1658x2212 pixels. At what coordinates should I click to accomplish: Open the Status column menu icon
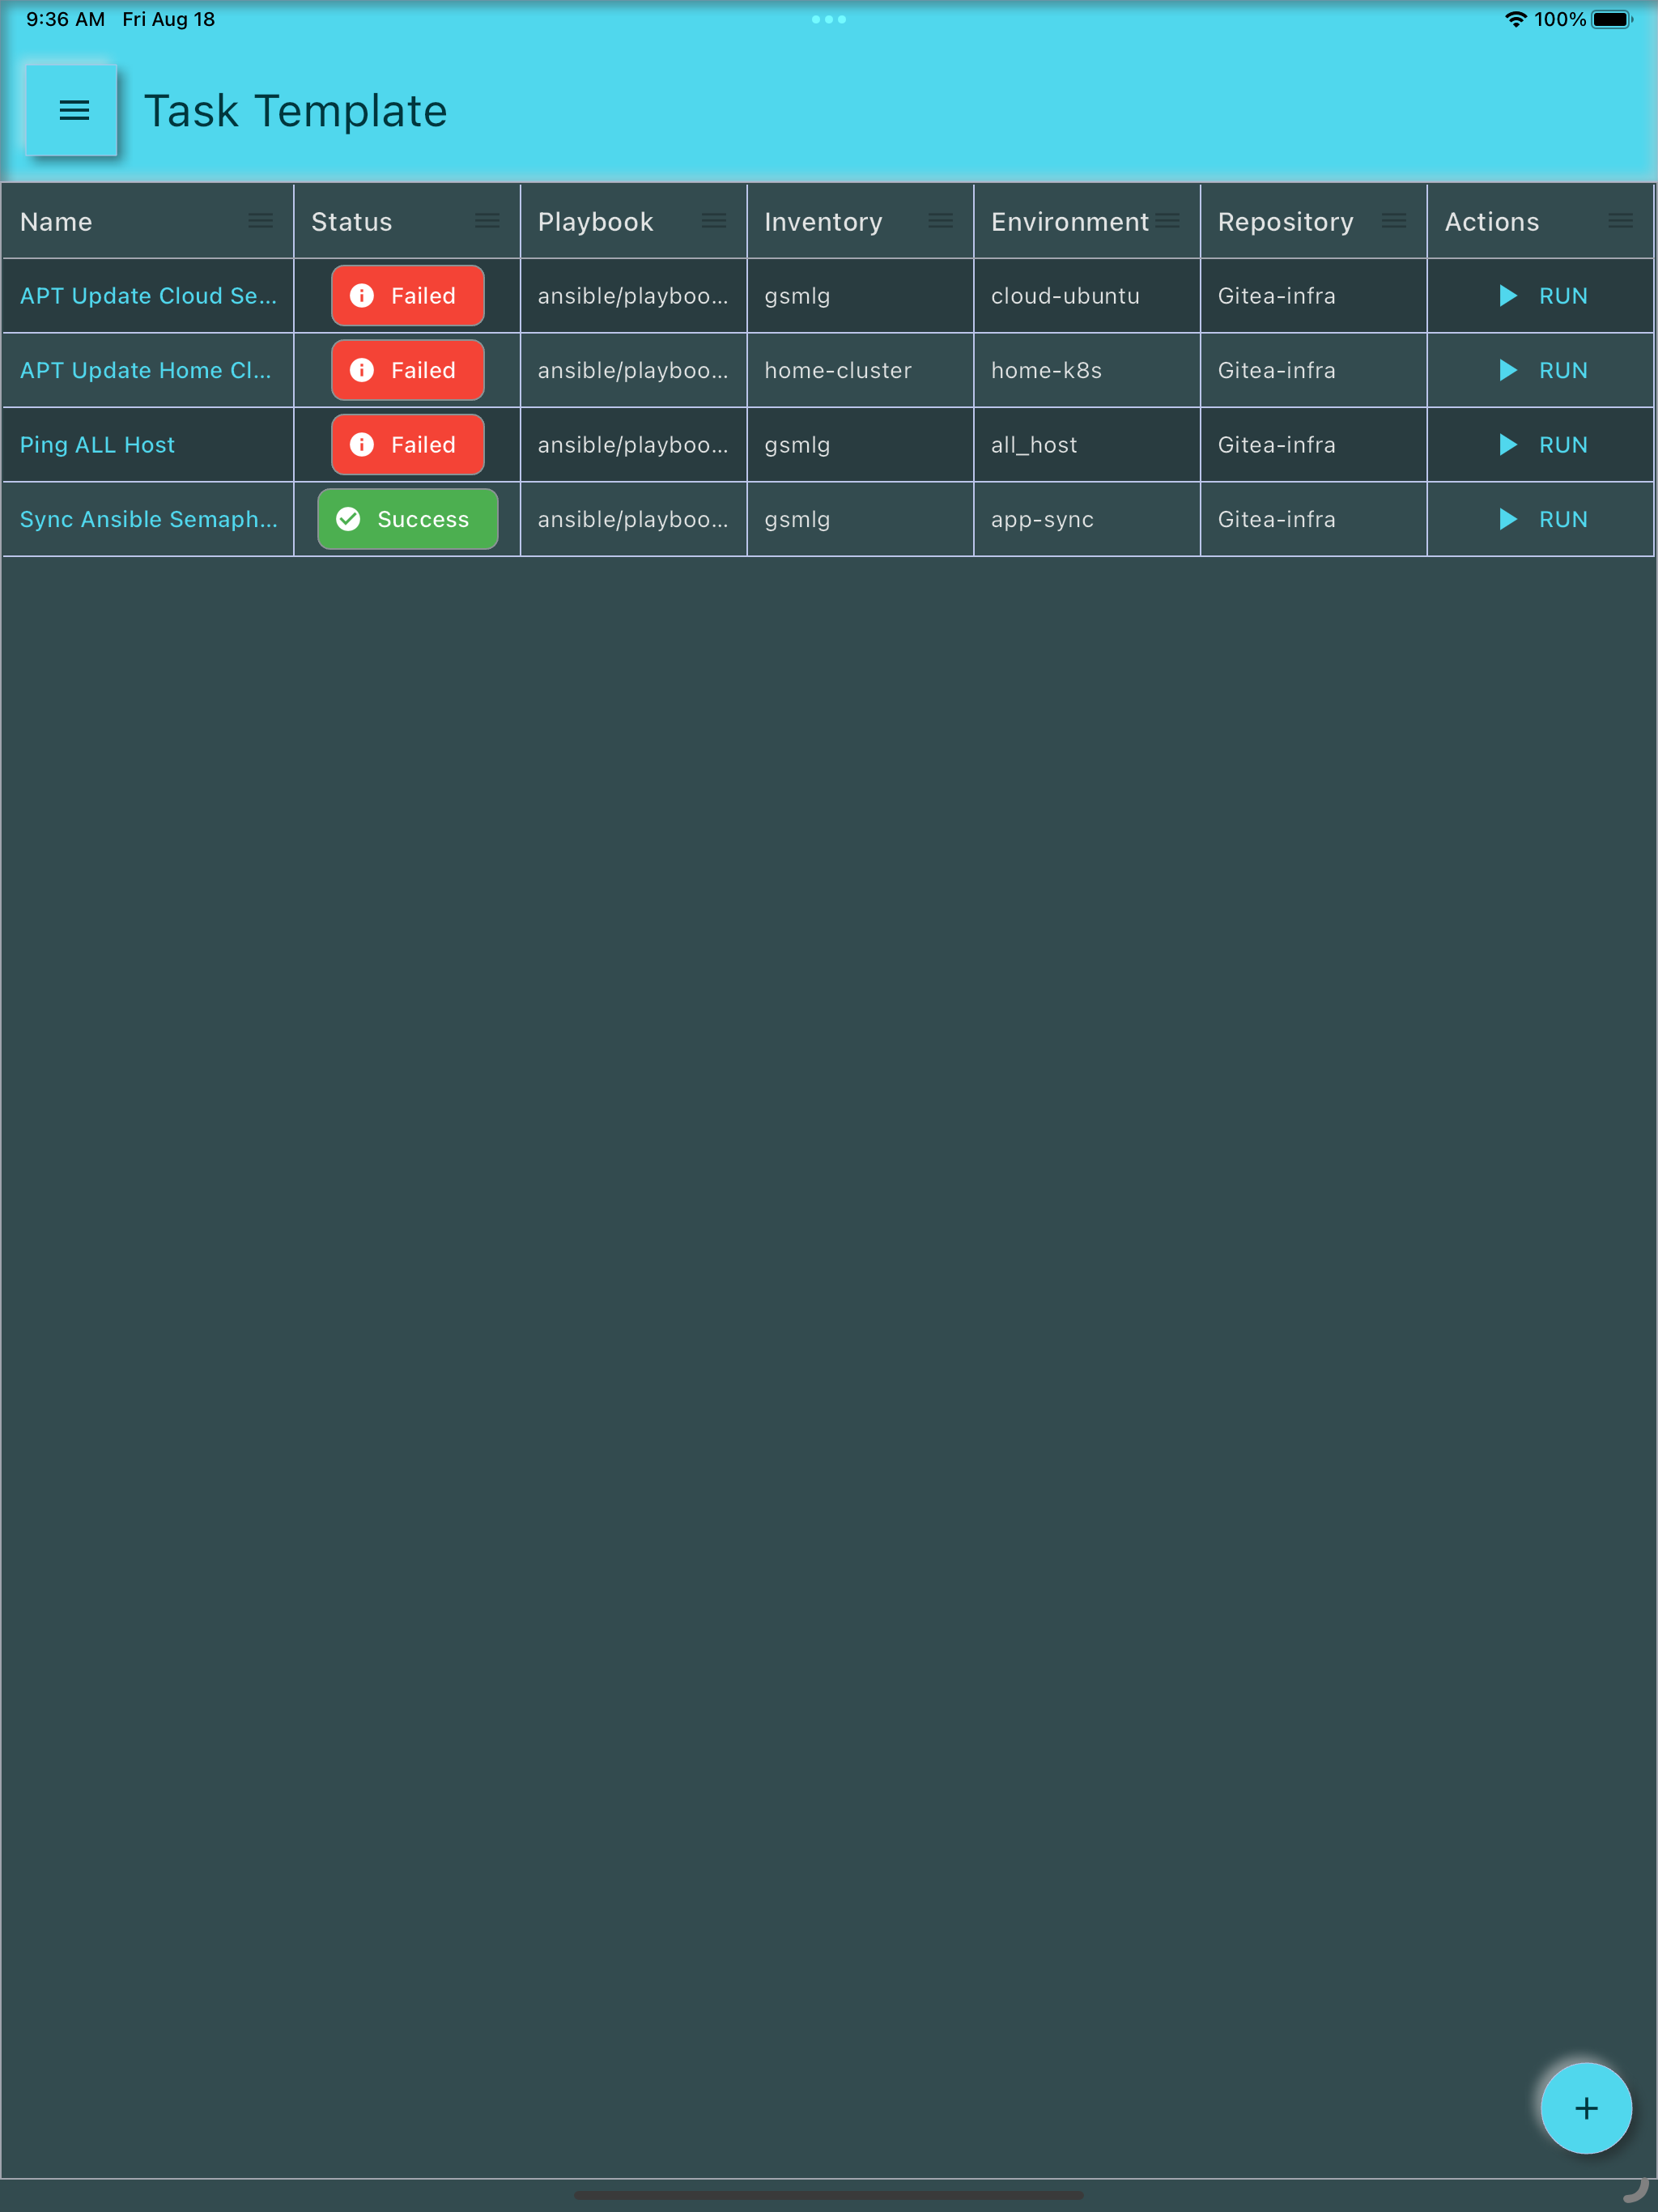(487, 221)
